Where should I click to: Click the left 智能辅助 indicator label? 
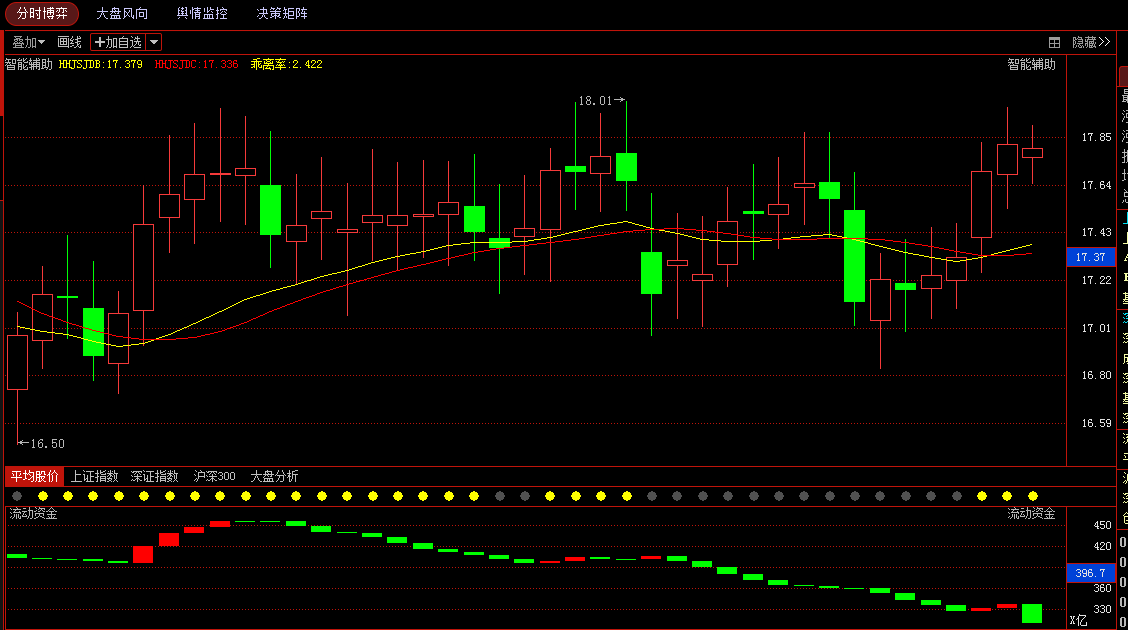click(x=29, y=64)
